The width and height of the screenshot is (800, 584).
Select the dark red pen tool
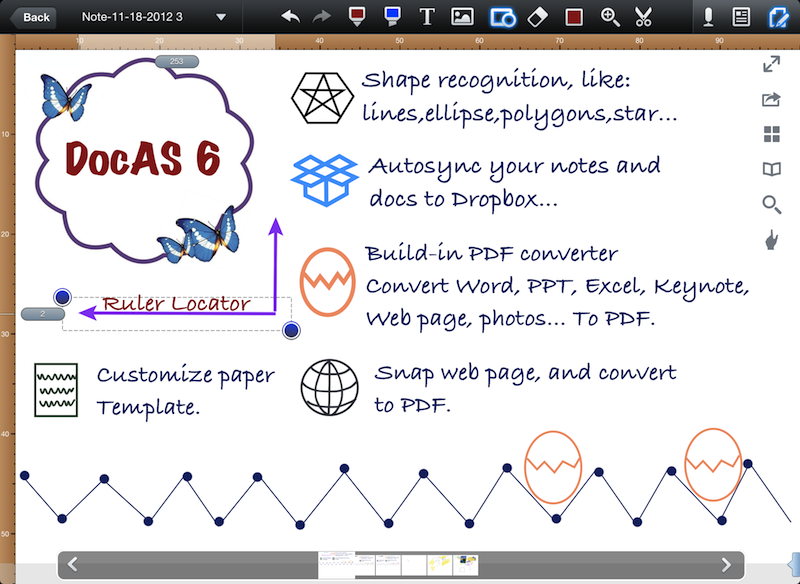pyautogui.click(x=357, y=17)
